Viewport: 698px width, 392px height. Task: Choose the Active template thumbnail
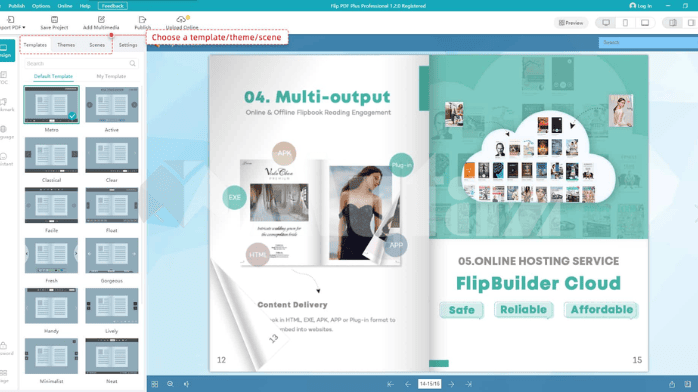click(112, 105)
